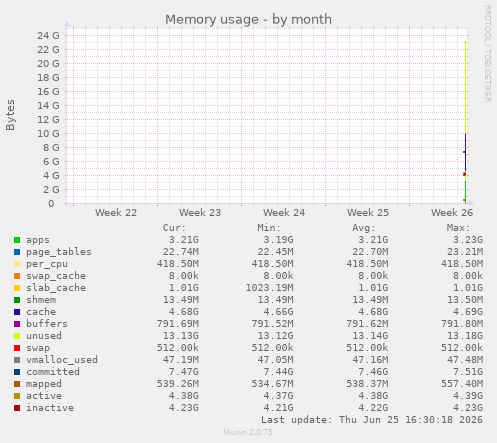Click the swap red legend swatch
This screenshot has height=443, width=497.
coord(17,348)
